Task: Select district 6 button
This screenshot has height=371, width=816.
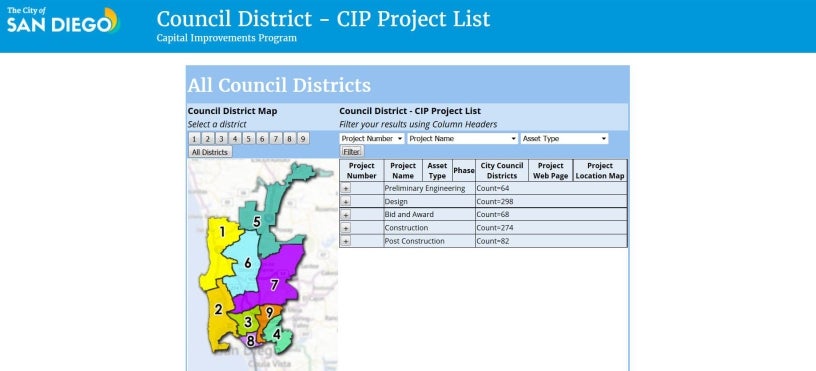Action: tap(262, 138)
